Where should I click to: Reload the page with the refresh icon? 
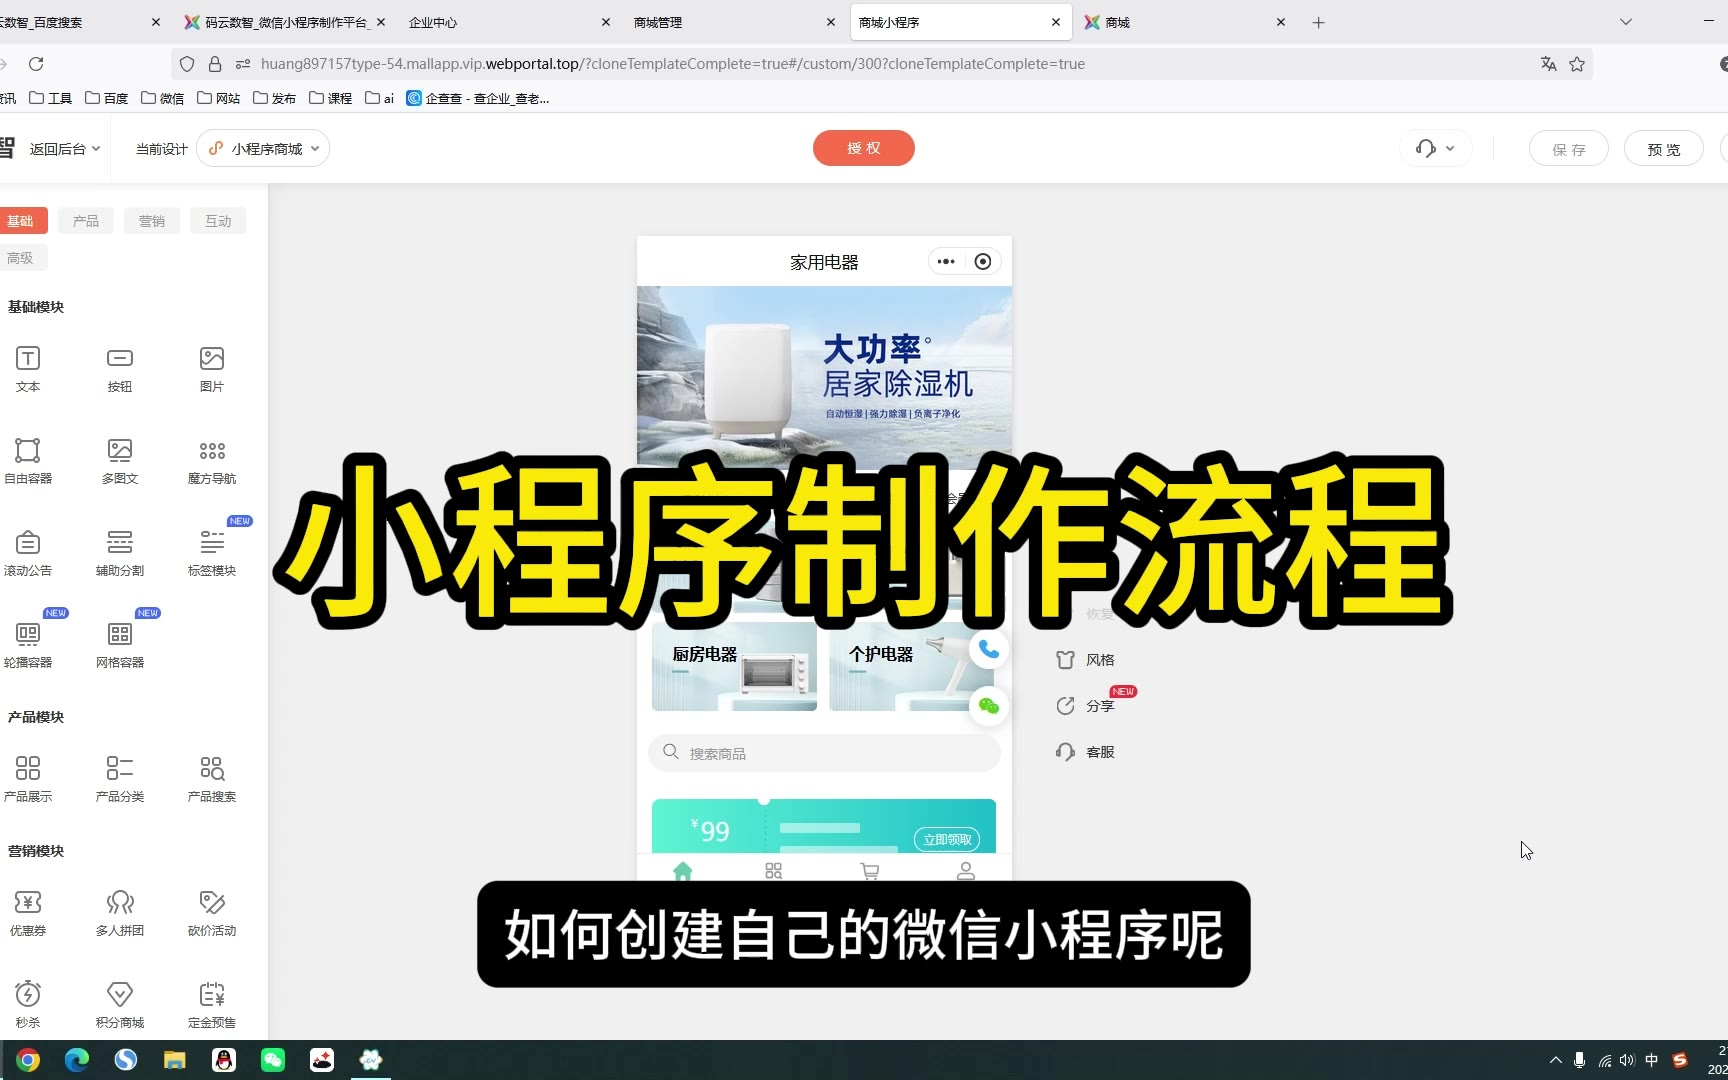(36, 64)
